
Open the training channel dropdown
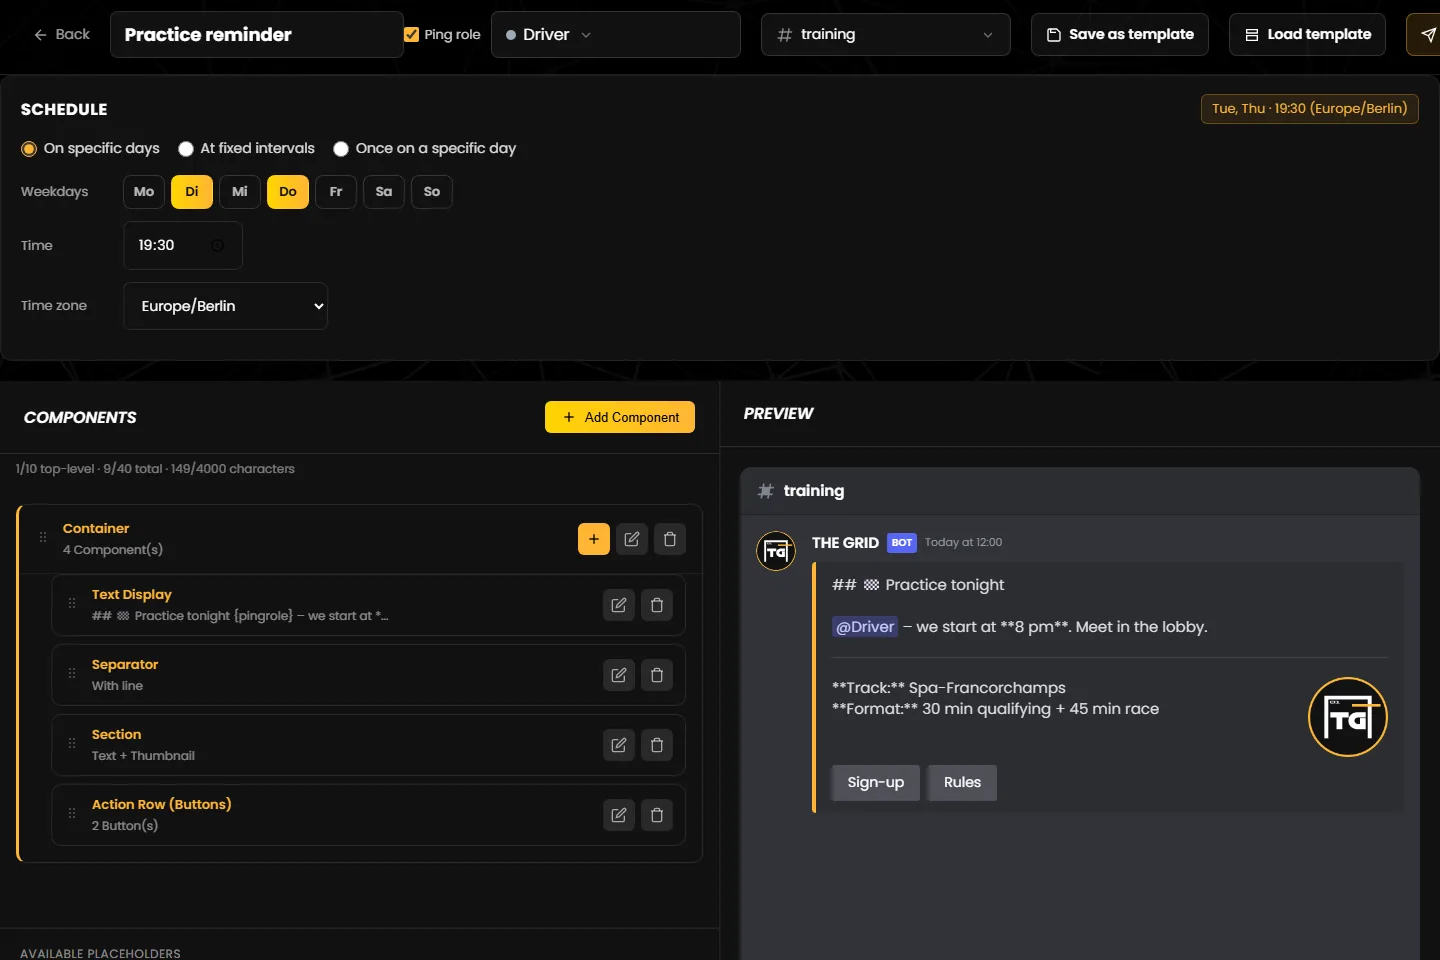point(886,35)
